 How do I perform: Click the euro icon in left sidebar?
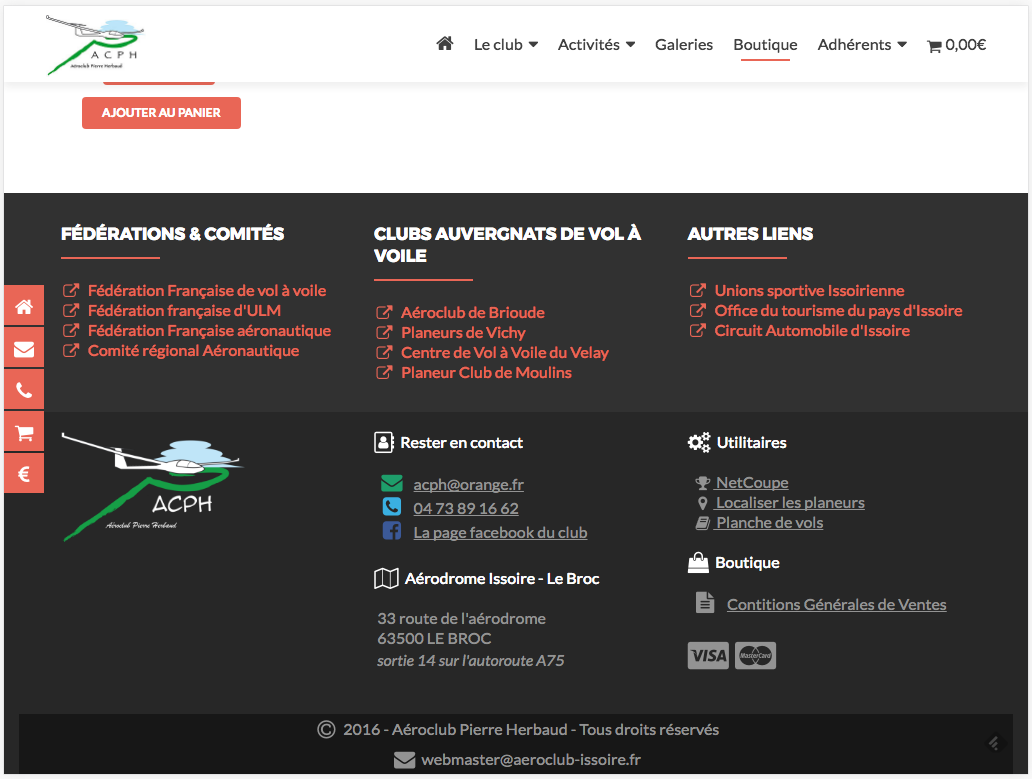coord(24,474)
